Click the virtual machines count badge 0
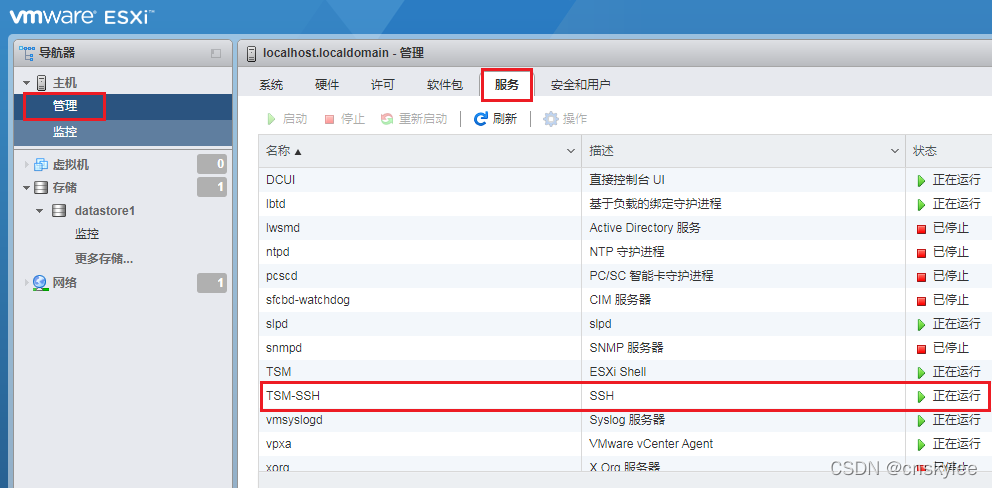Viewport: 992px width, 488px height. [211, 165]
